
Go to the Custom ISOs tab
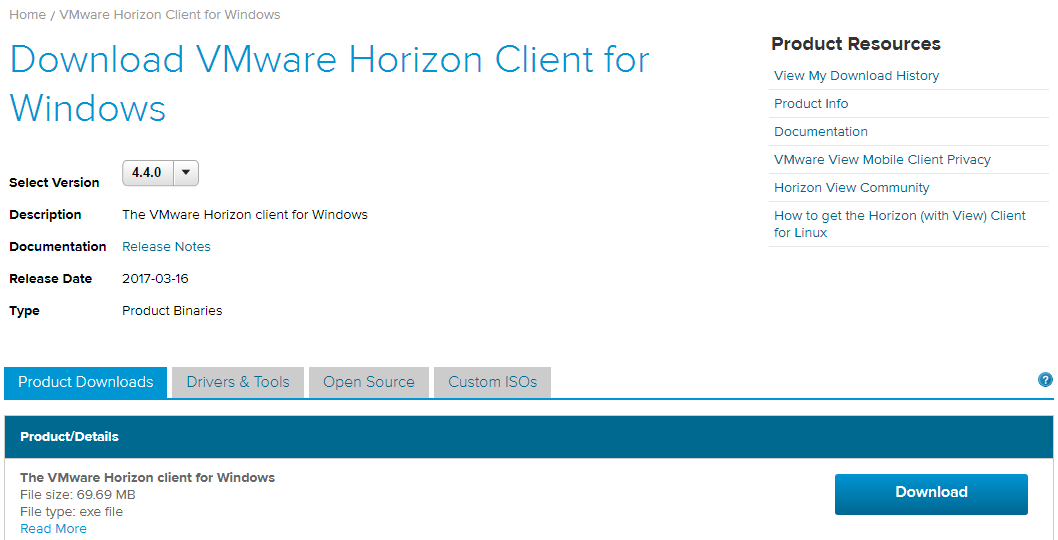point(492,382)
